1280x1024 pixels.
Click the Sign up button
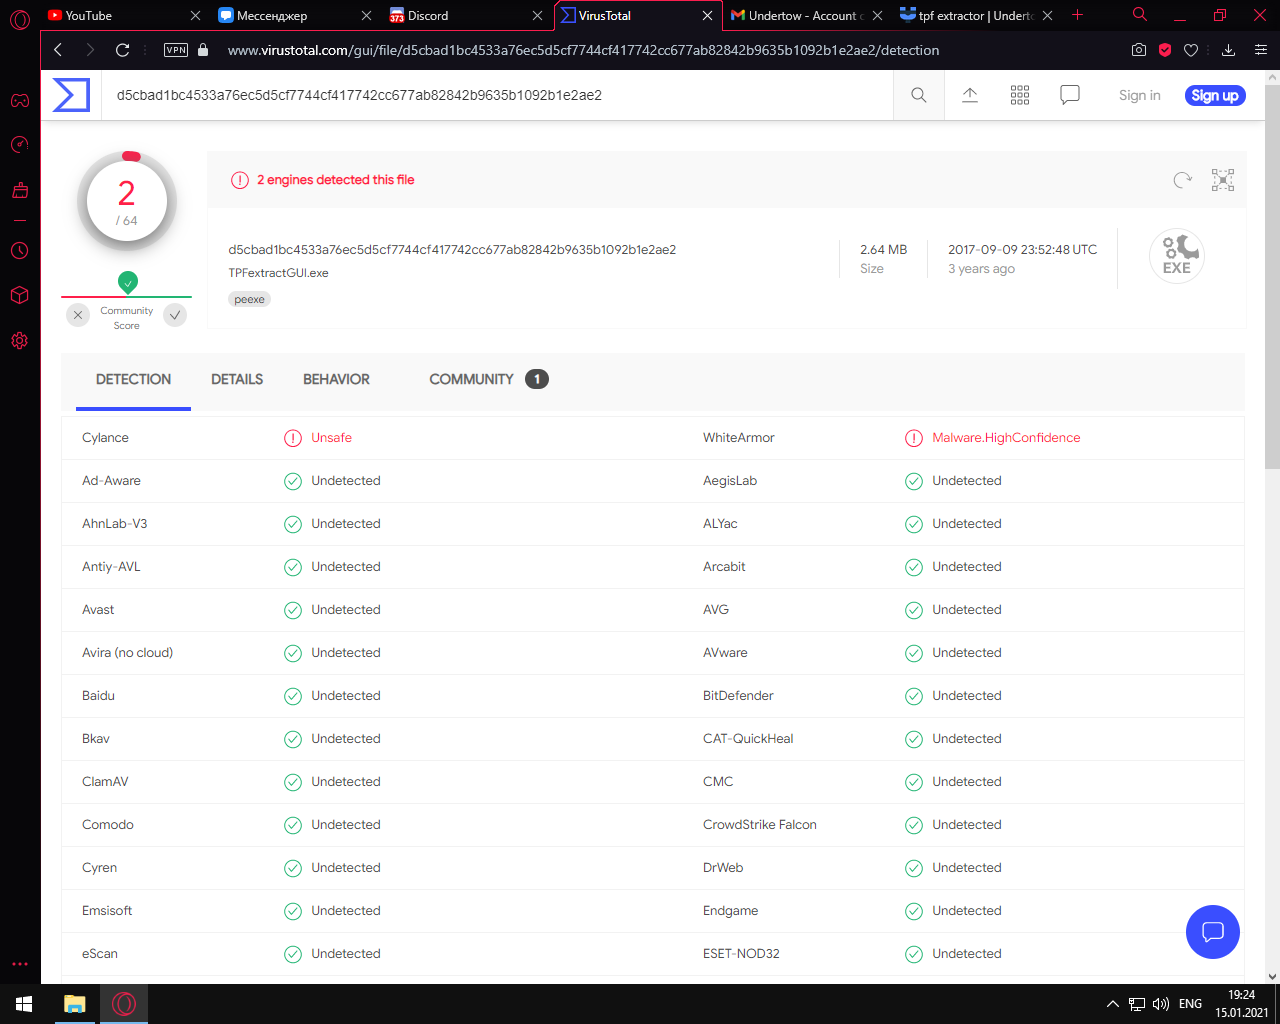(1215, 95)
